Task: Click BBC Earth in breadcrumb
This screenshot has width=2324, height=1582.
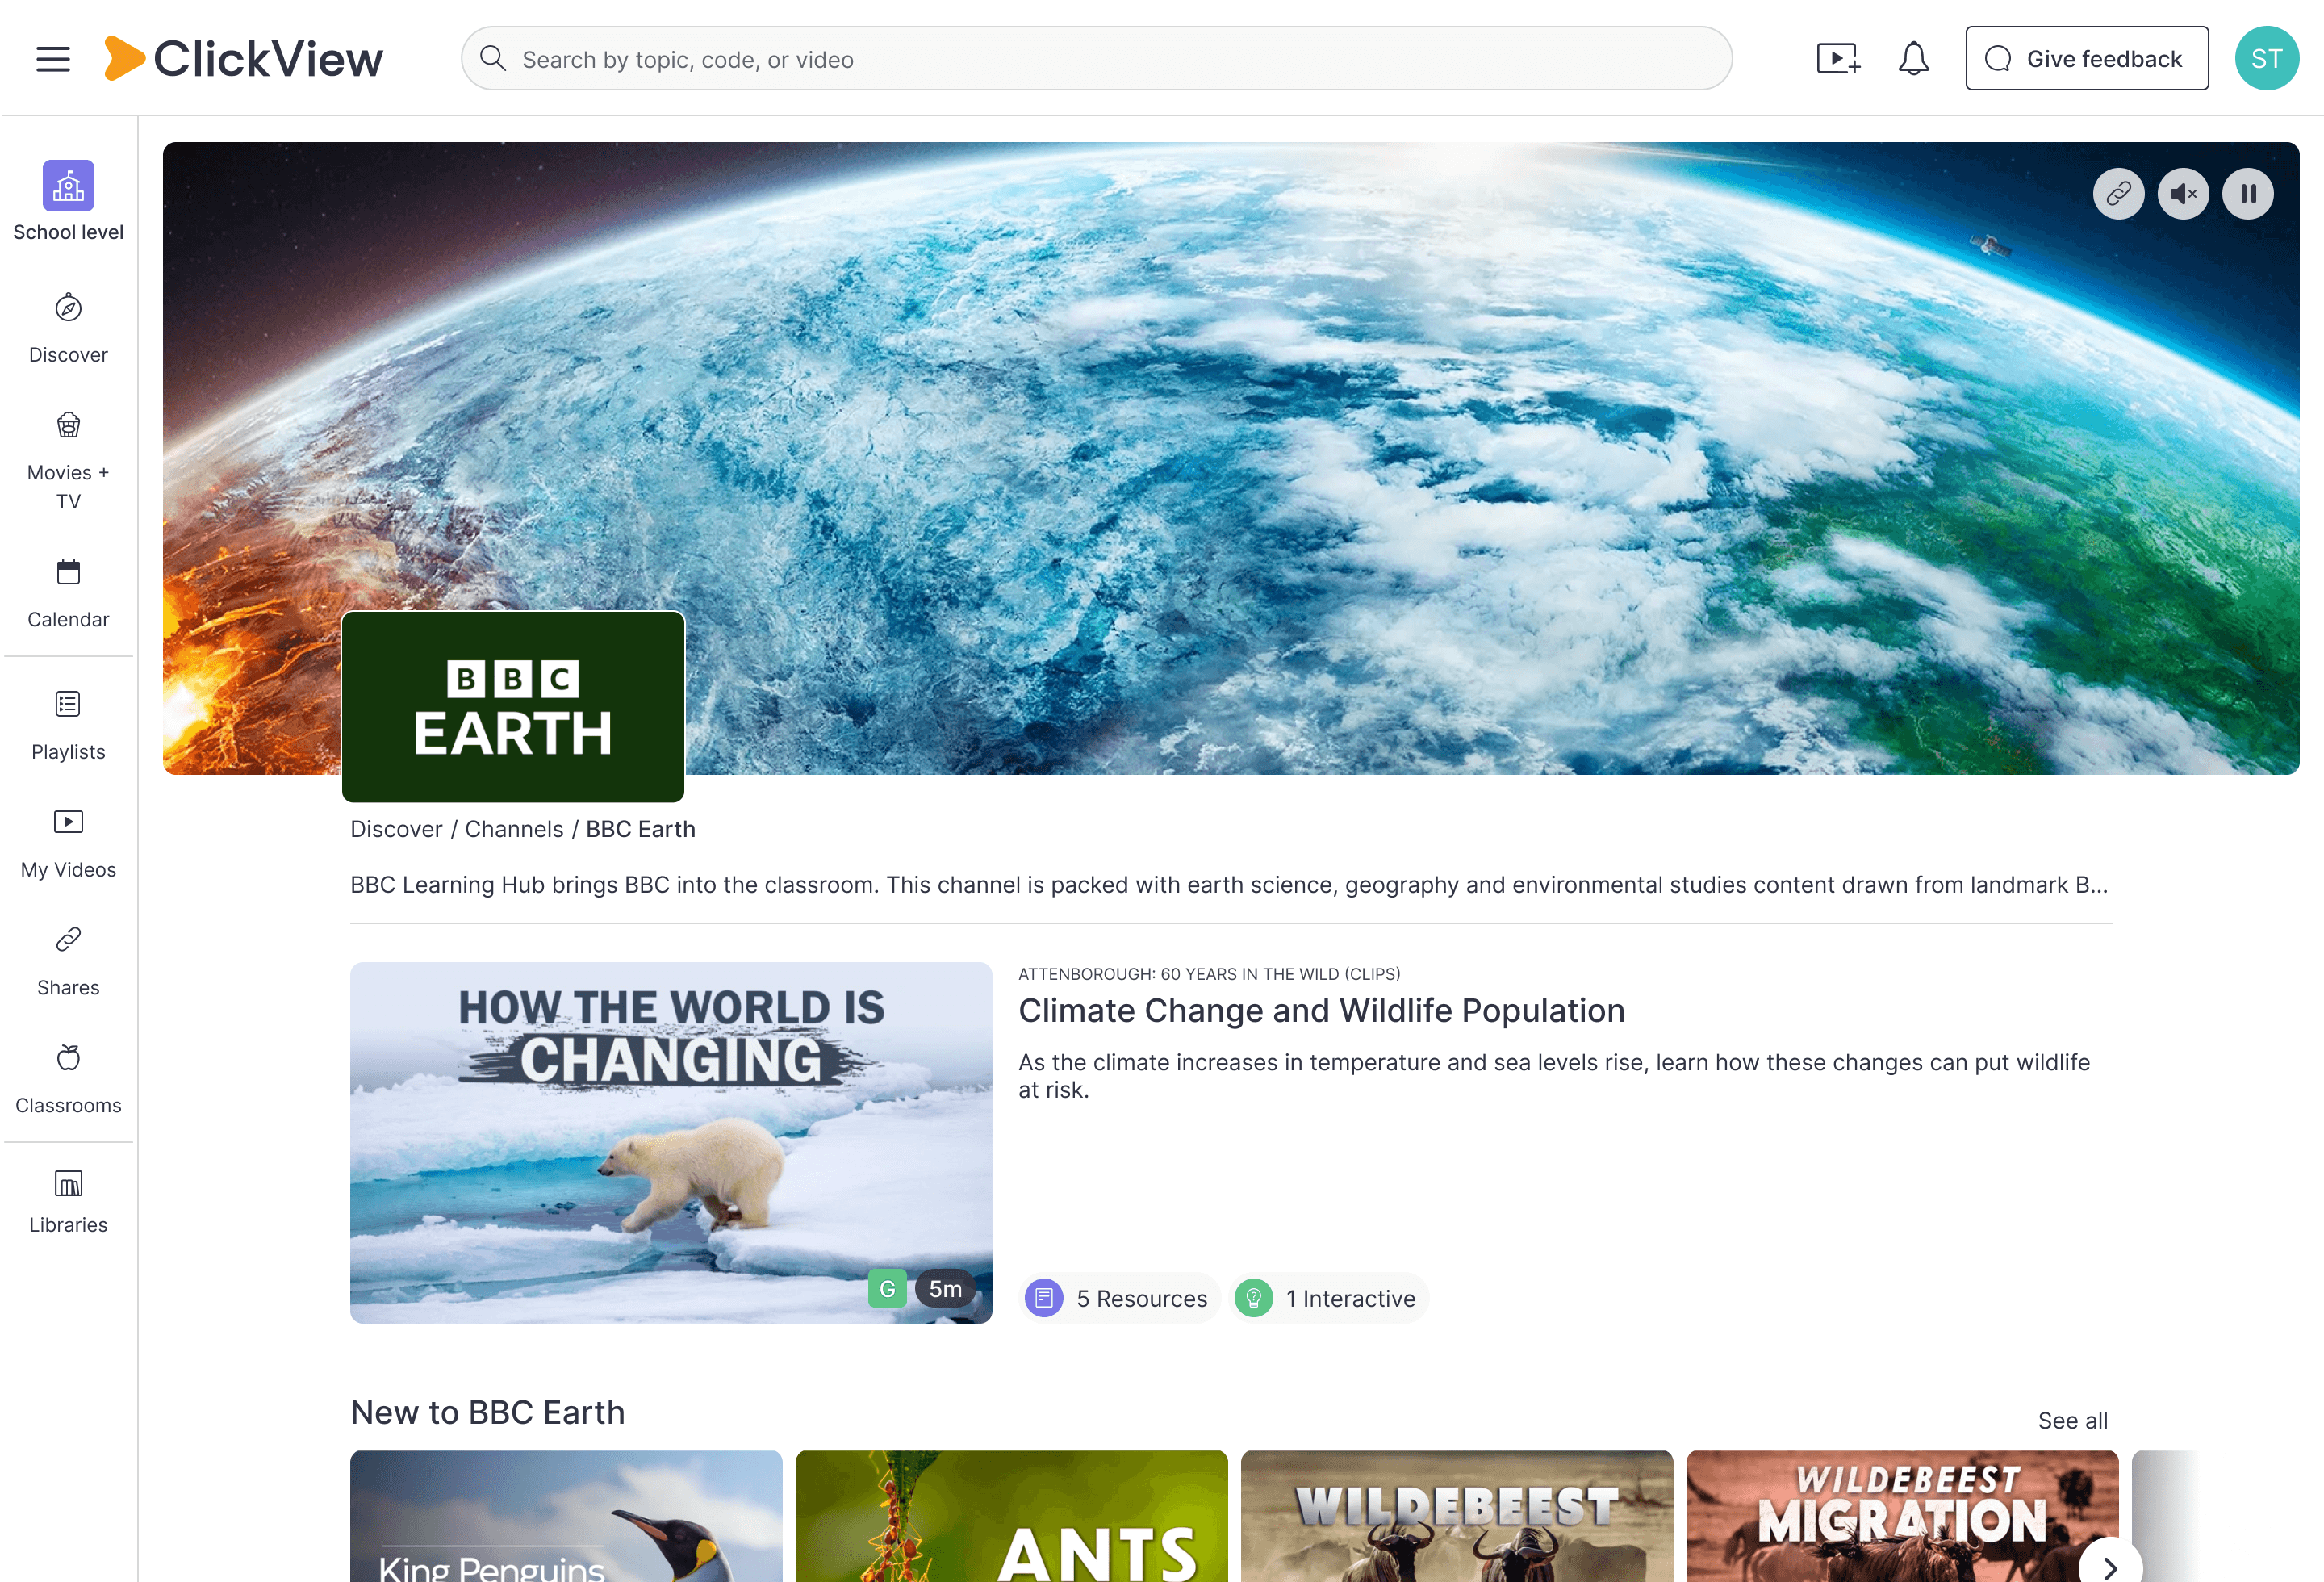Action: pos(640,829)
